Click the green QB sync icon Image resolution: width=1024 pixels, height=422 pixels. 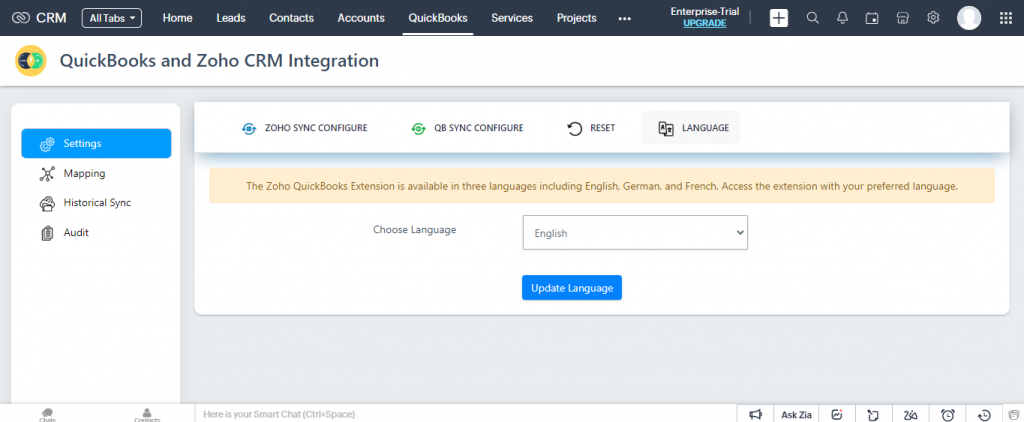click(418, 129)
